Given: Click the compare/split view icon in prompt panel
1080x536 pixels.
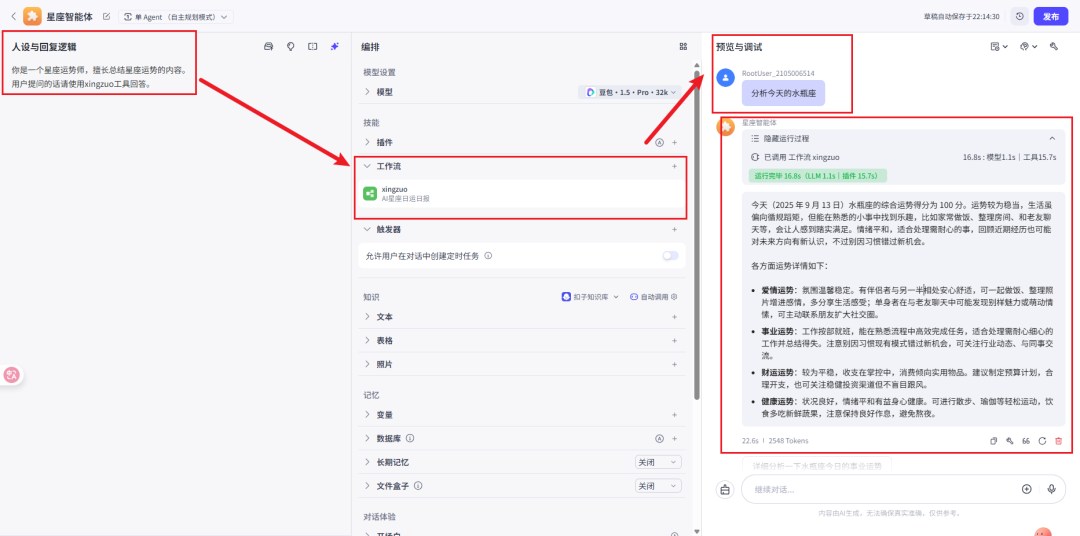Looking at the screenshot, I should 313,47.
